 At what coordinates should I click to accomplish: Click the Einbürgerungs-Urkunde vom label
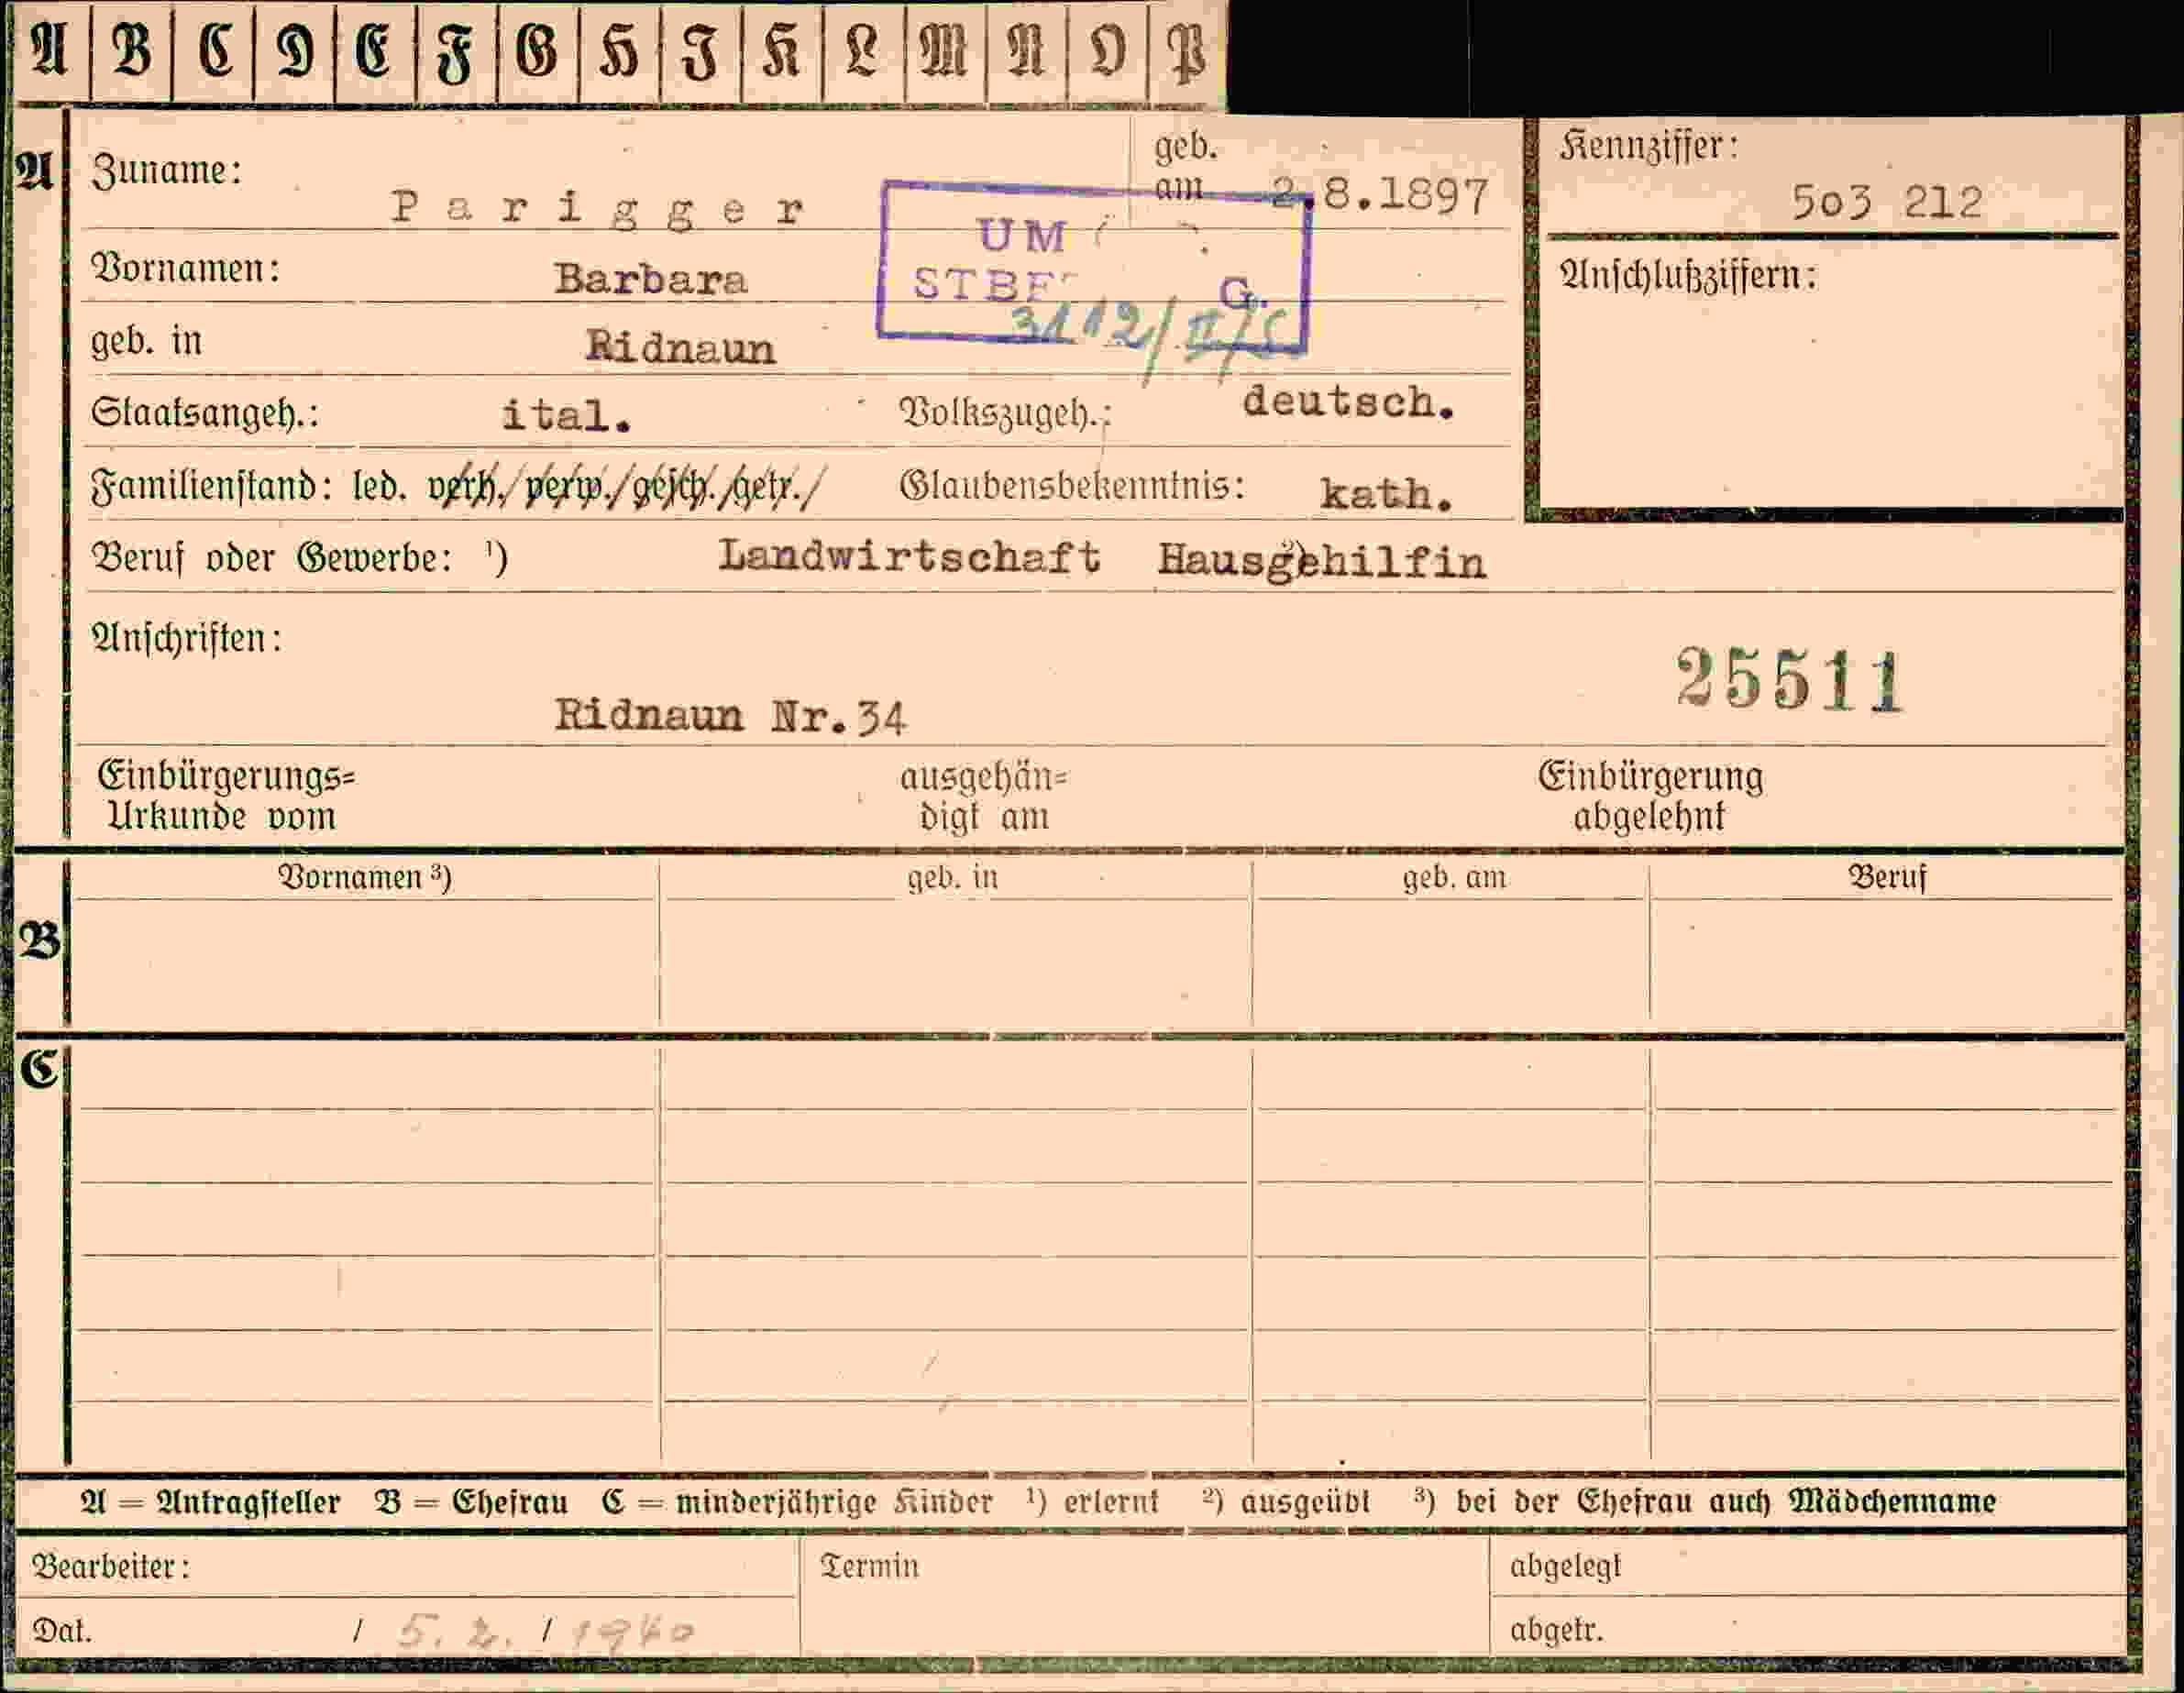[226, 796]
